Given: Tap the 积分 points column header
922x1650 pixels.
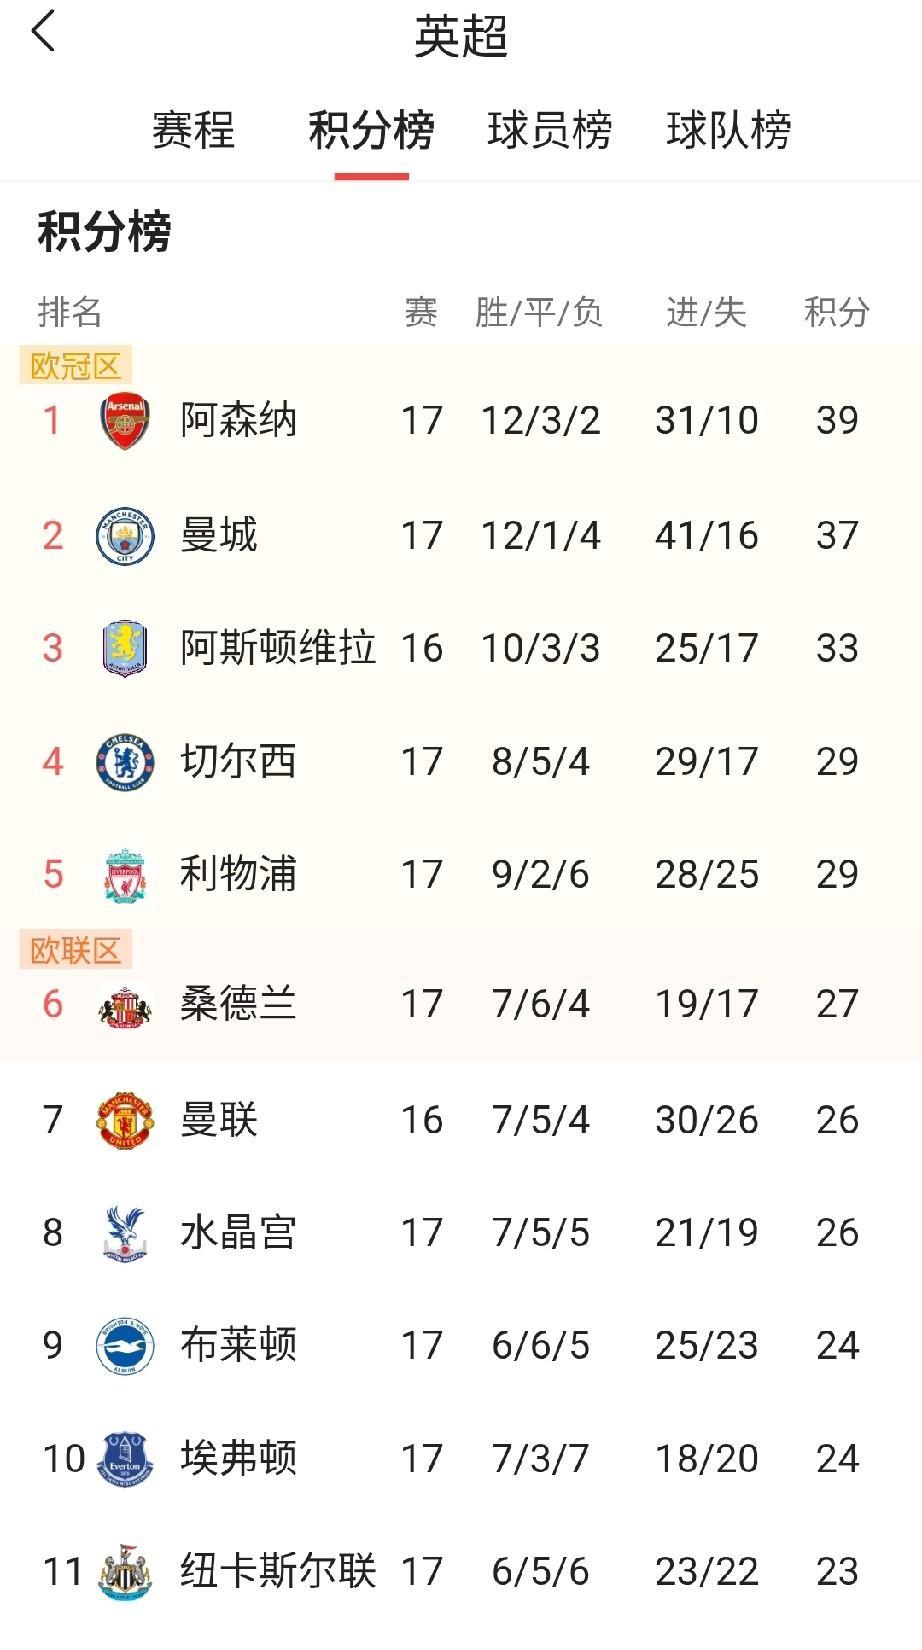Looking at the screenshot, I should point(836,313).
